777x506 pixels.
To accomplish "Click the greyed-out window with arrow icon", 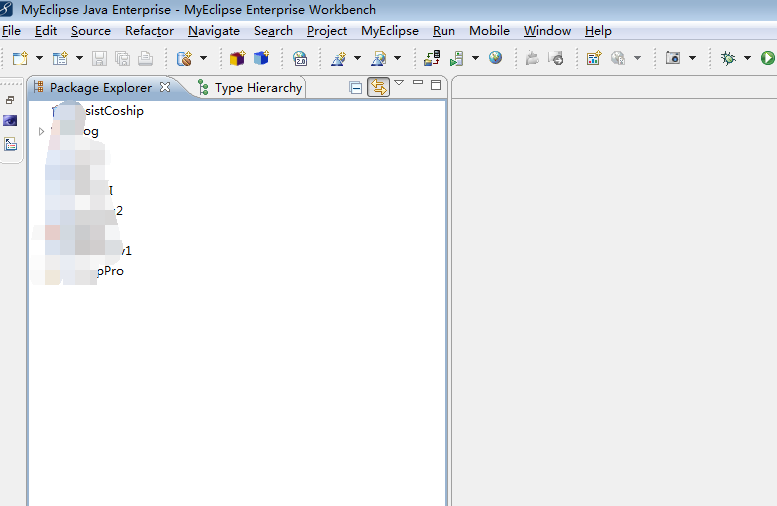I will (x=556, y=58).
